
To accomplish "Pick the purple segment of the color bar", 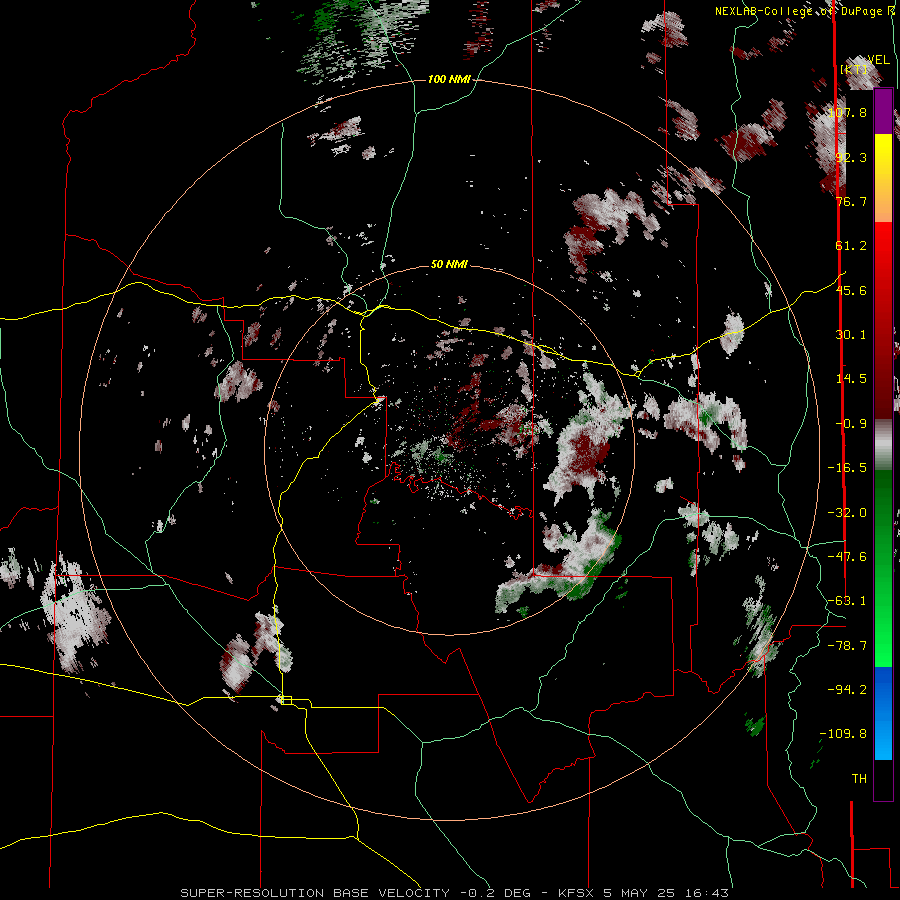I will tap(883, 112).
